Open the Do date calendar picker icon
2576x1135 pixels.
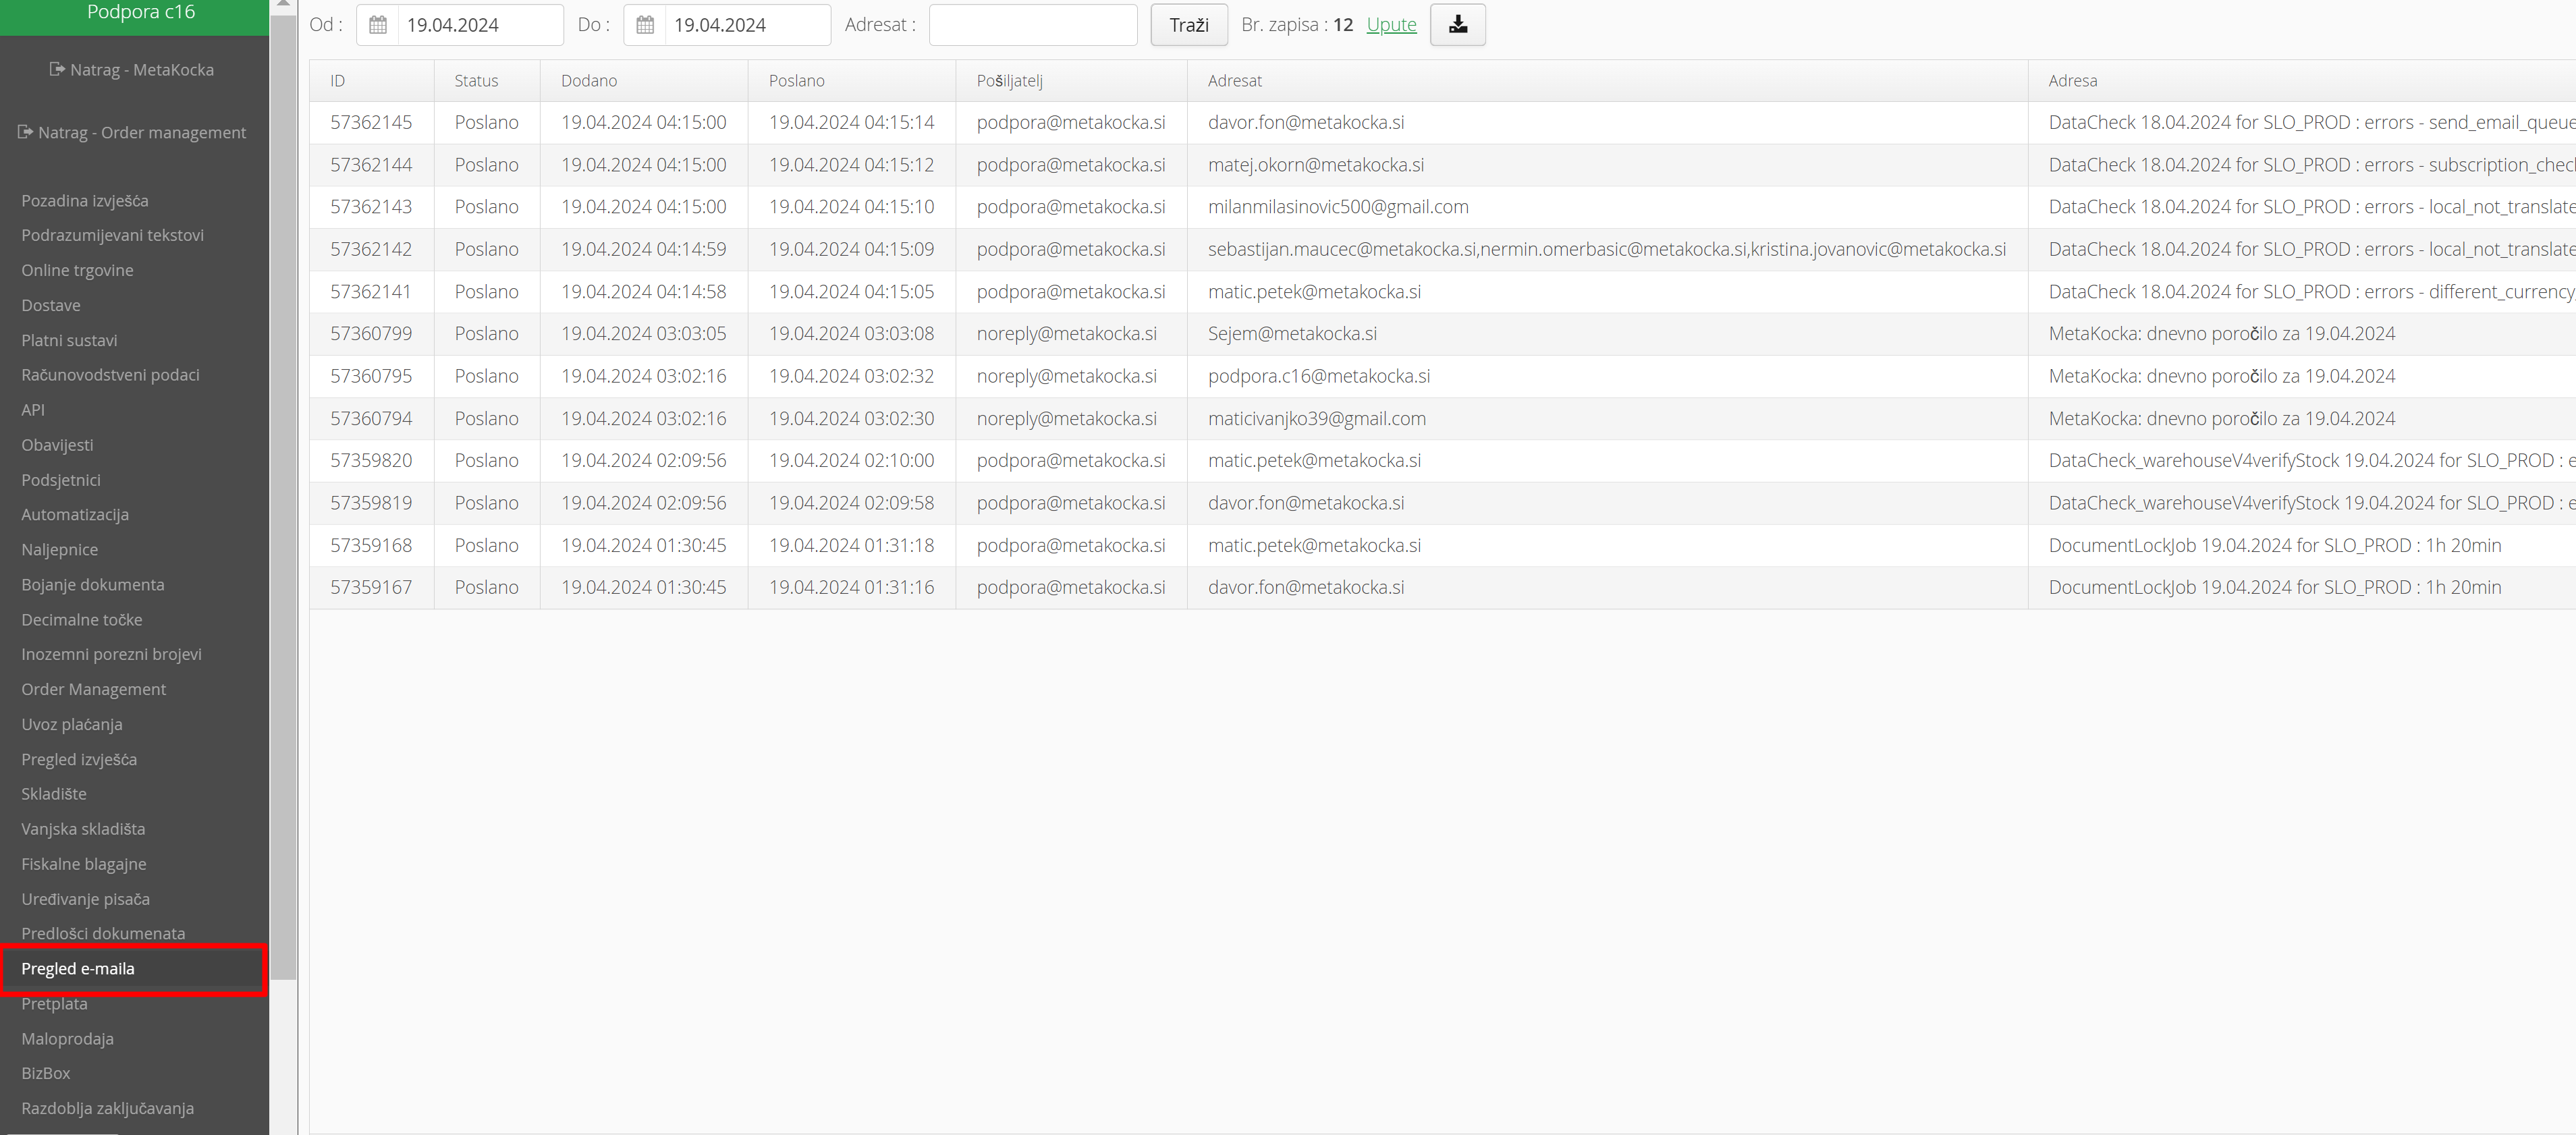(645, 25)
